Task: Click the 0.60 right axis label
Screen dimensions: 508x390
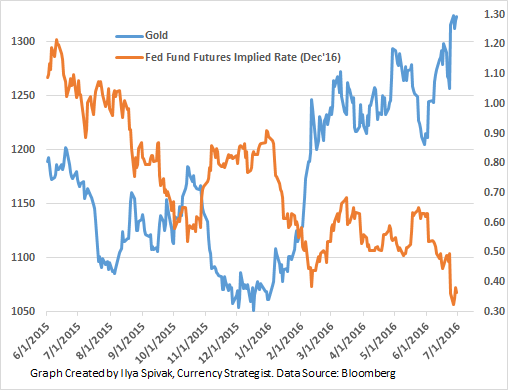Action: coord(494,222)
